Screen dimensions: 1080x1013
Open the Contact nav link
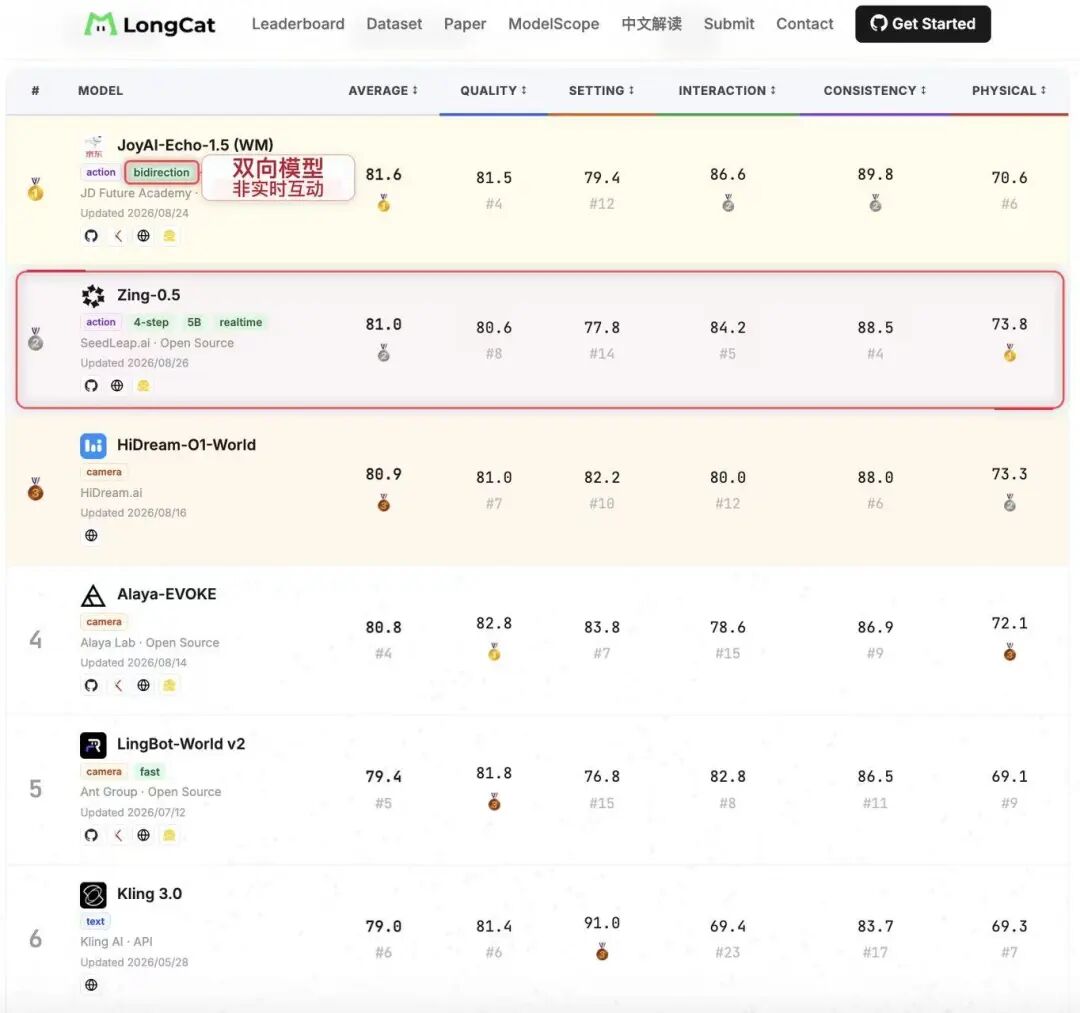tap(804, 24)
